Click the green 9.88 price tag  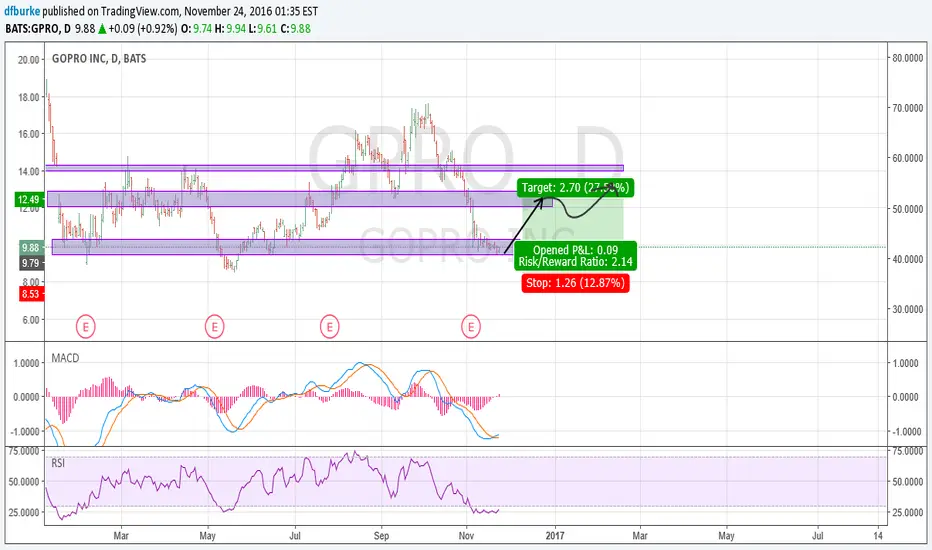pyautogui.click(x=31, y=248)
